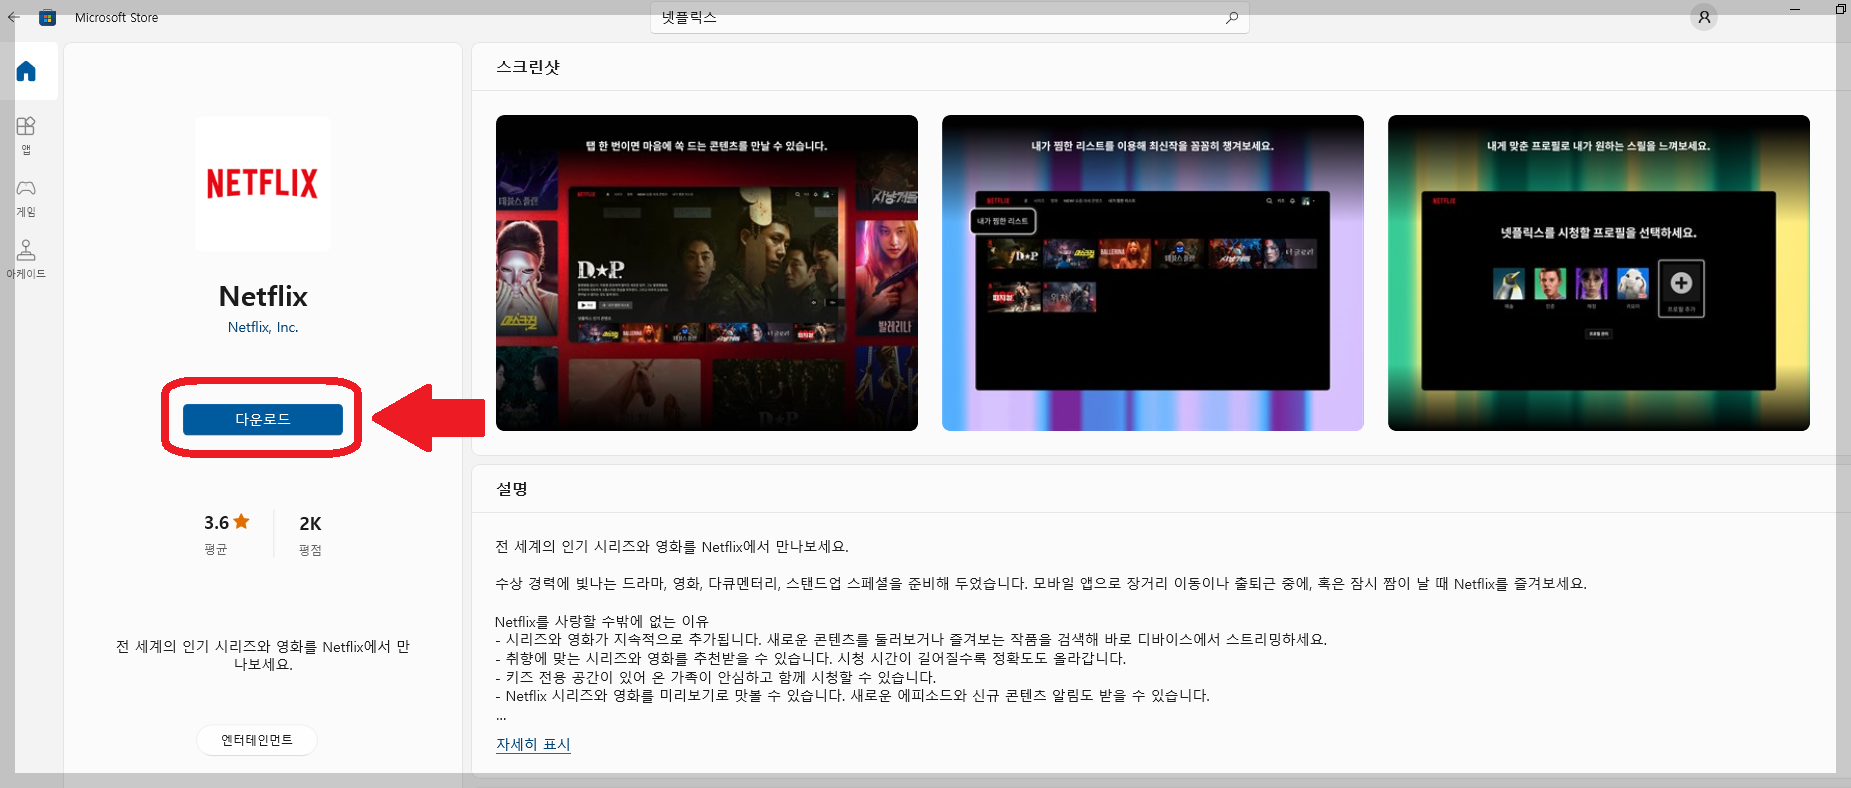The height and width of the screenshot is (788, 1851).
Task: Minimize the Microsoft Store window
Action: (1795, 9)
